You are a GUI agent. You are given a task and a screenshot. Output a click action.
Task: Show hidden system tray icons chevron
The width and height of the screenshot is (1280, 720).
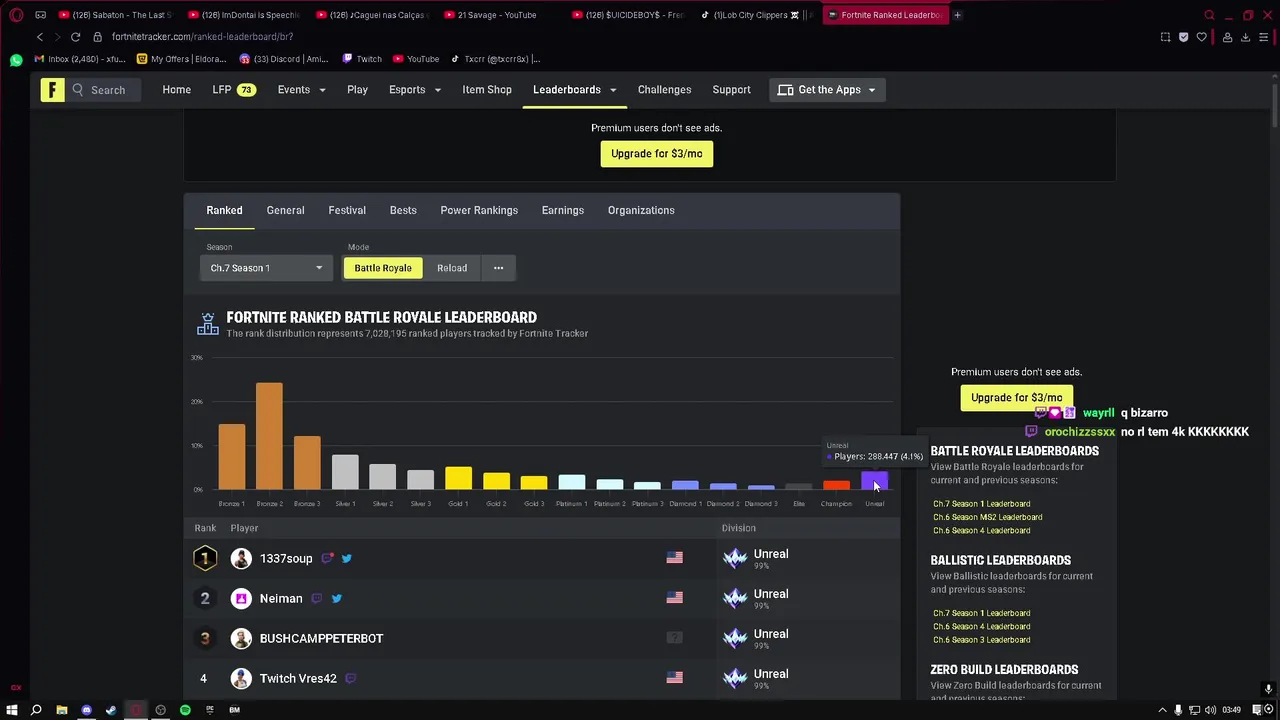[1162, 710]
